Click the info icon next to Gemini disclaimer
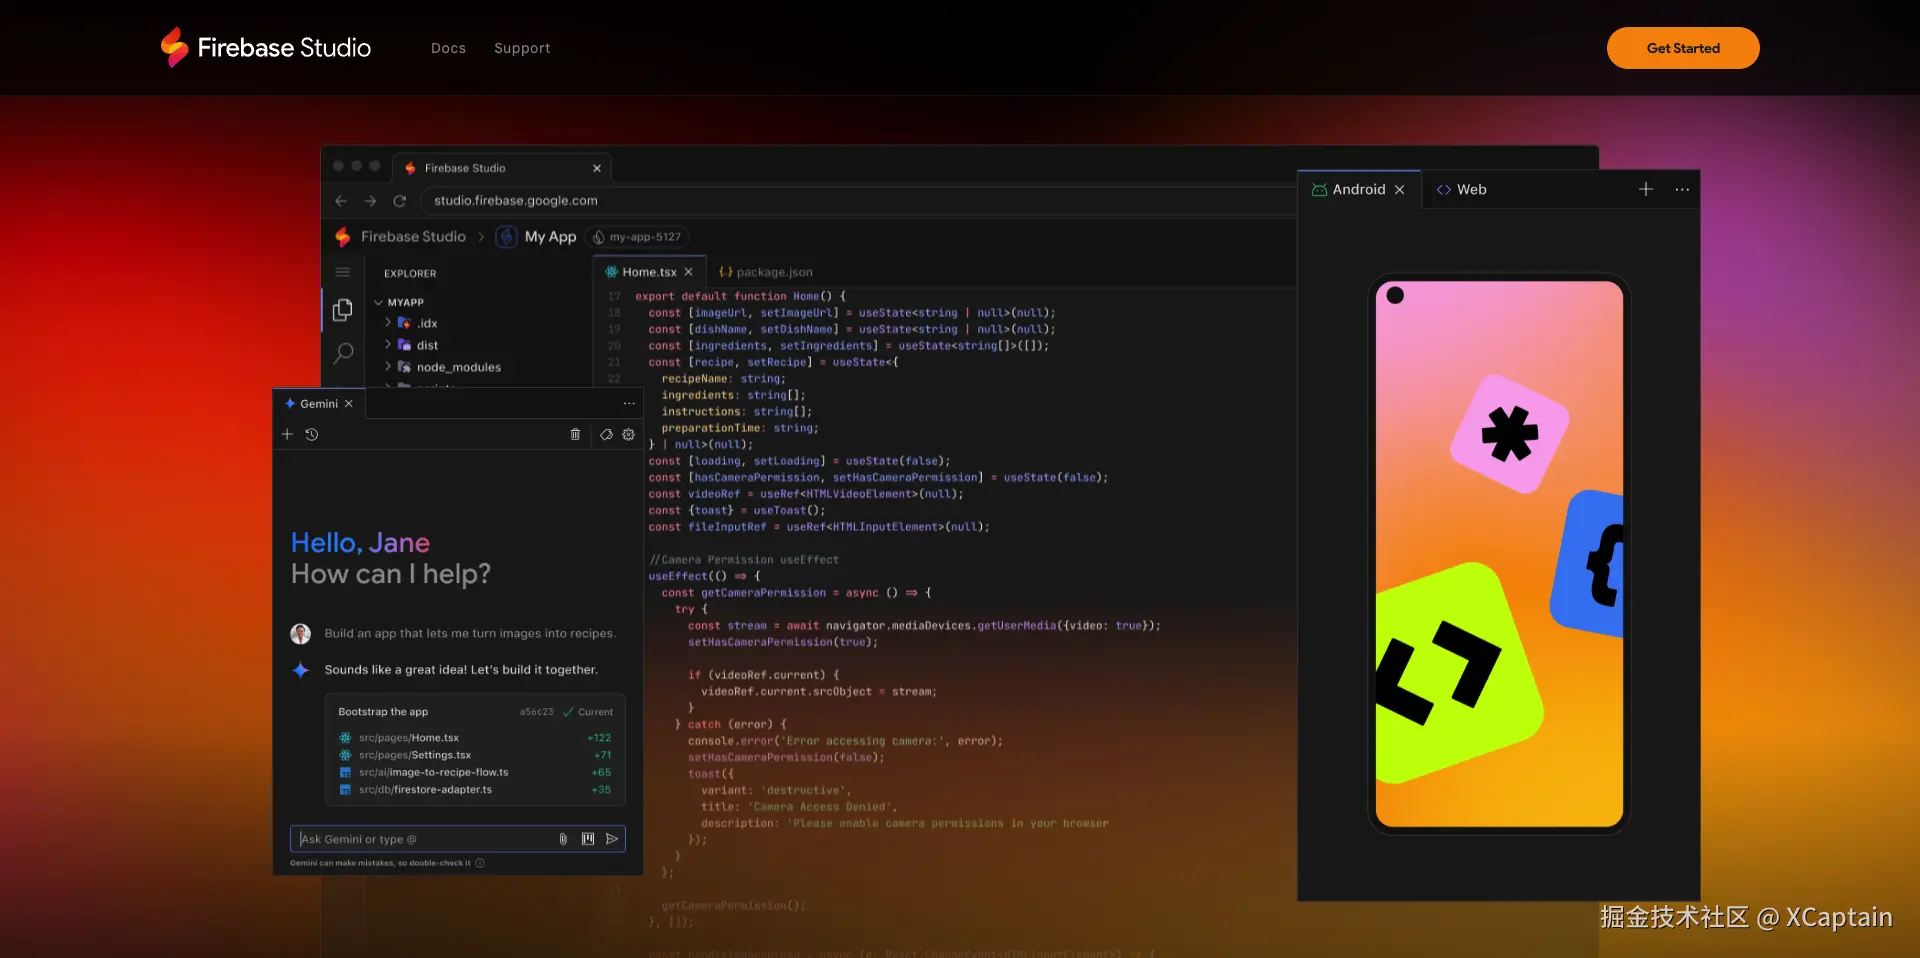The height and width of the screenshot is (958, 1920). click(x=480, y=863)
